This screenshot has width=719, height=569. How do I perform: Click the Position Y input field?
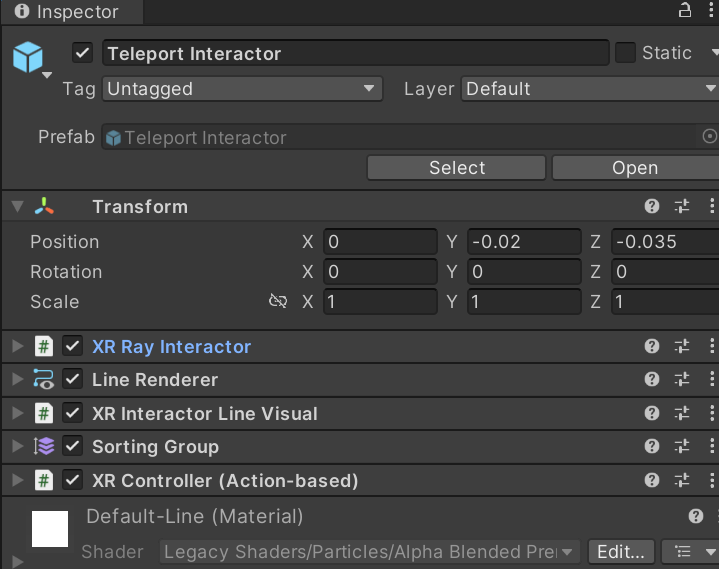coord(523,242)
